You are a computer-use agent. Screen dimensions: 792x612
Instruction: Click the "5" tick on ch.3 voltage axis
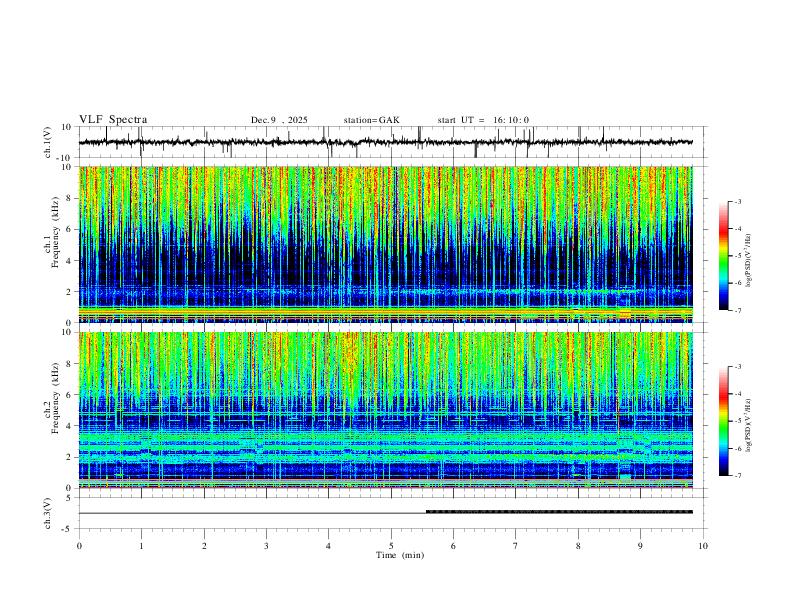coord(70,498)
